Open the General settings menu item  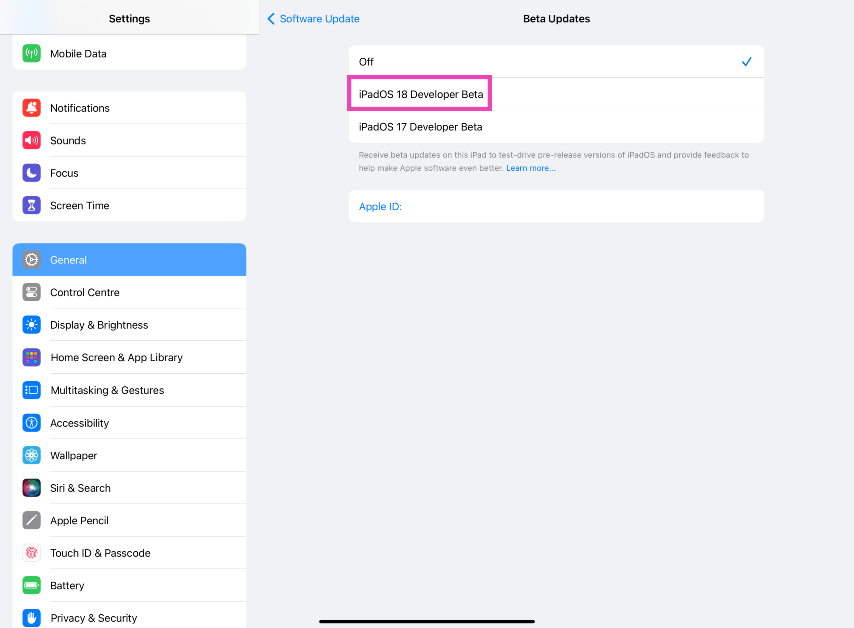[x=130, y=260]
